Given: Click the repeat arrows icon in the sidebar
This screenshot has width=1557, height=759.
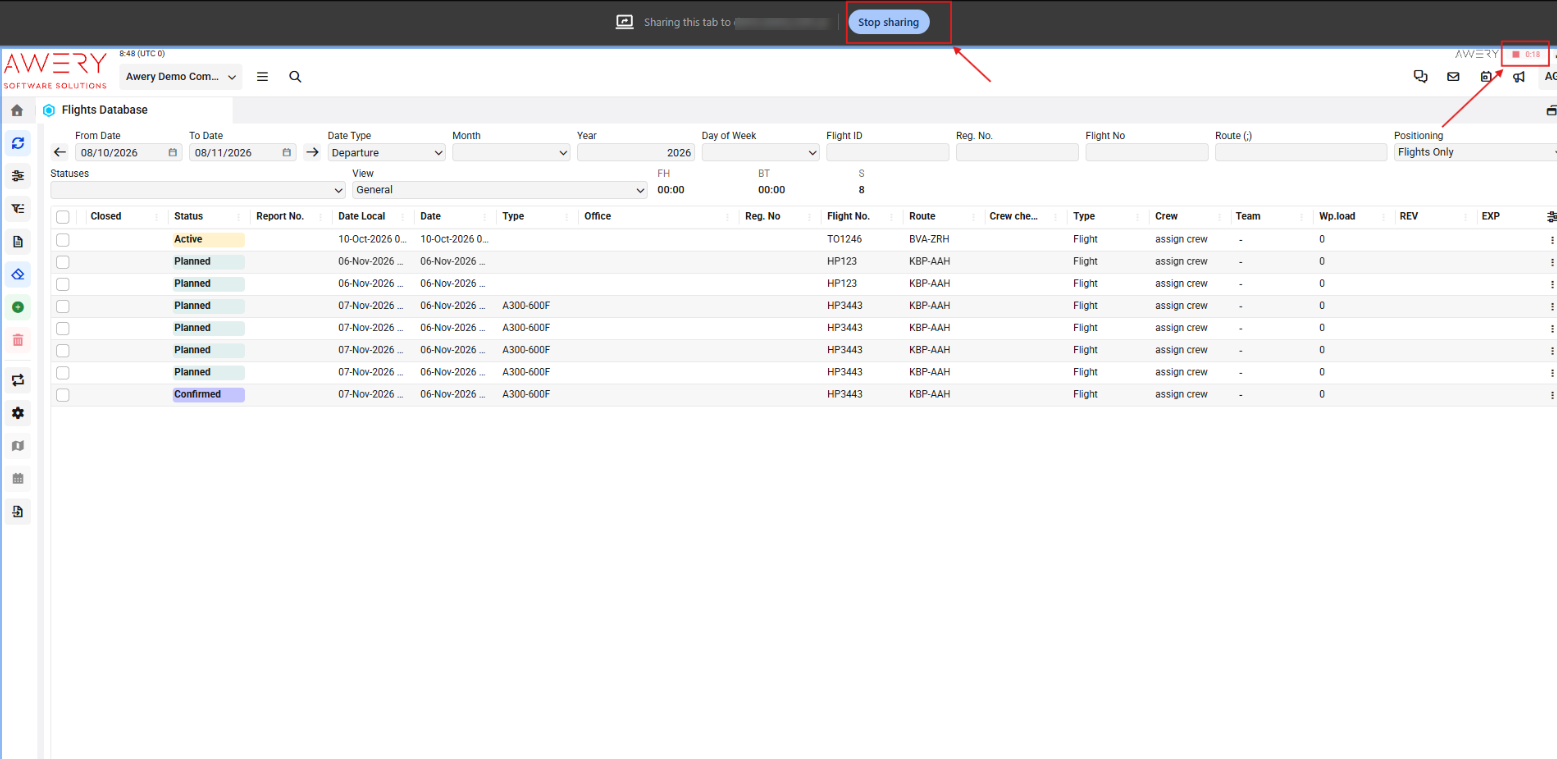Looking at the screenshot, I should [17, 380].
